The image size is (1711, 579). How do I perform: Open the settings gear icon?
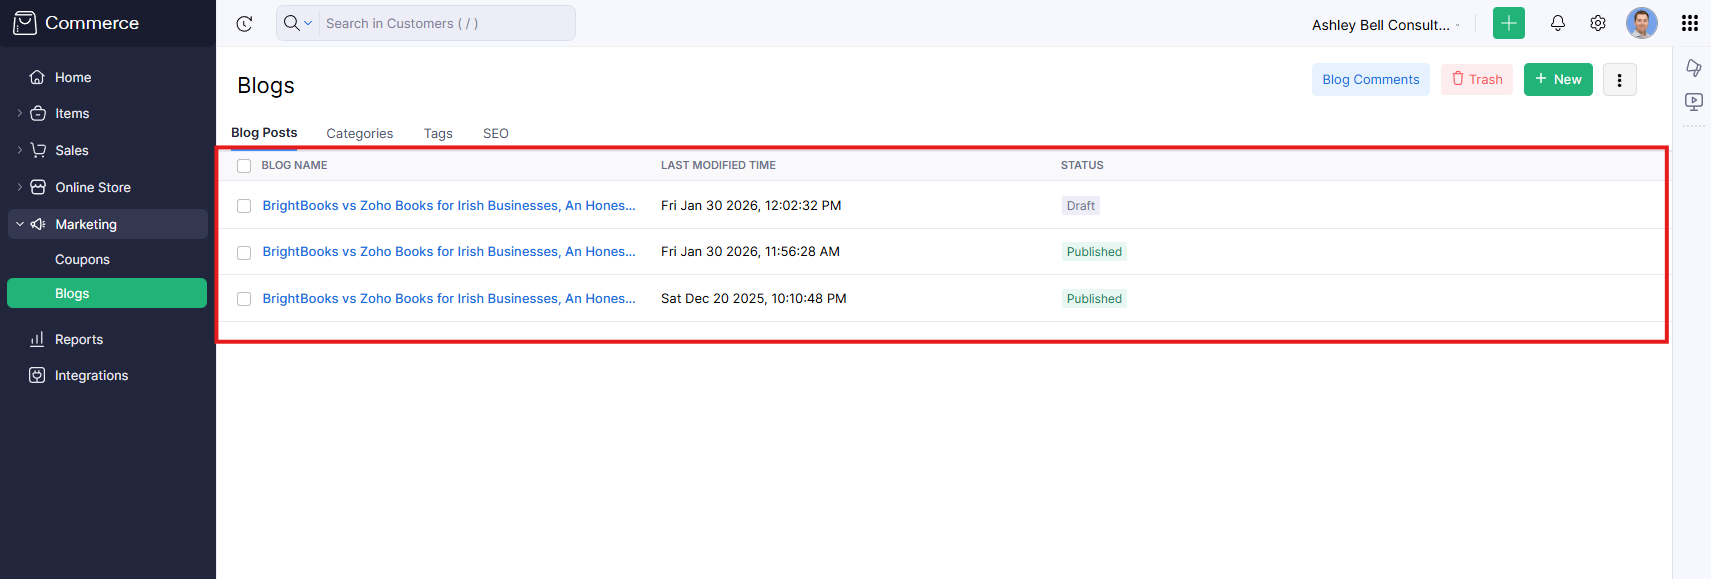(1597, 23)
